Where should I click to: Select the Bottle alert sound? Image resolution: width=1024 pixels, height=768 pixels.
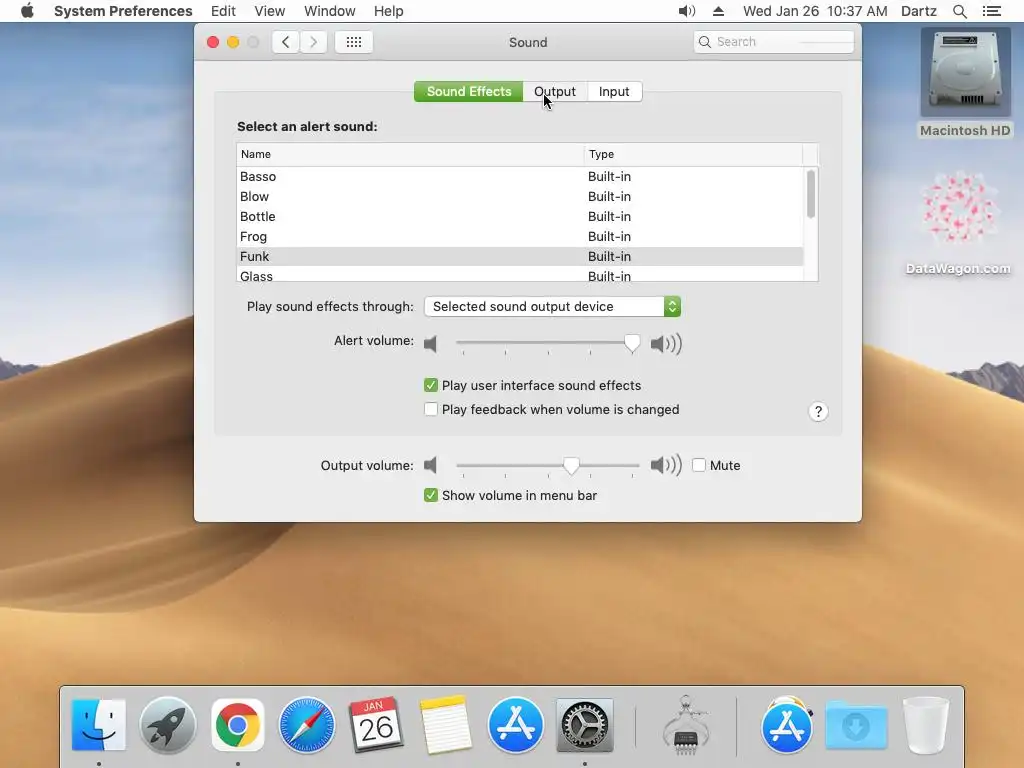520,216
